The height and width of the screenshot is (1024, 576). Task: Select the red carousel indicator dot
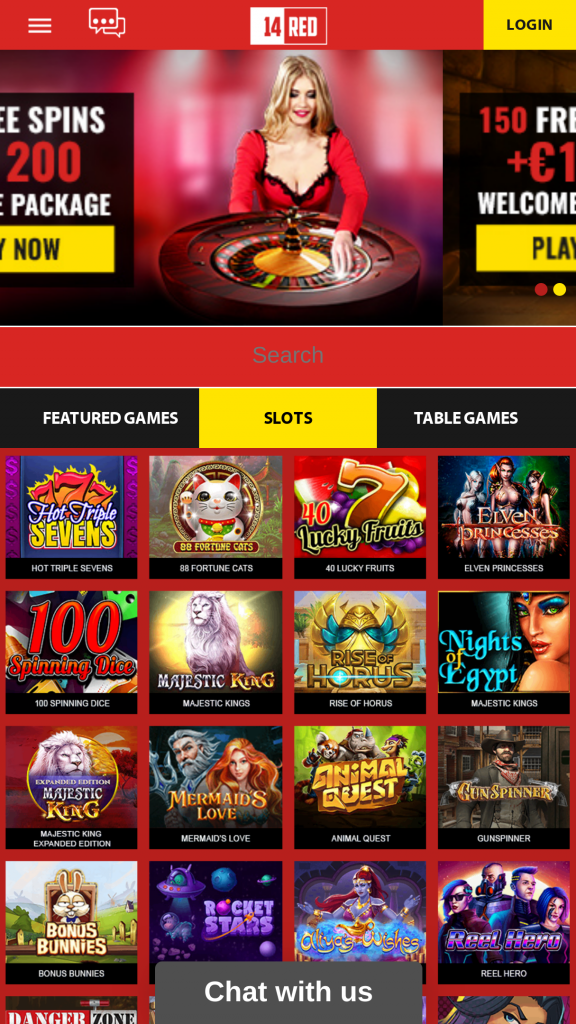click(541, 289)
